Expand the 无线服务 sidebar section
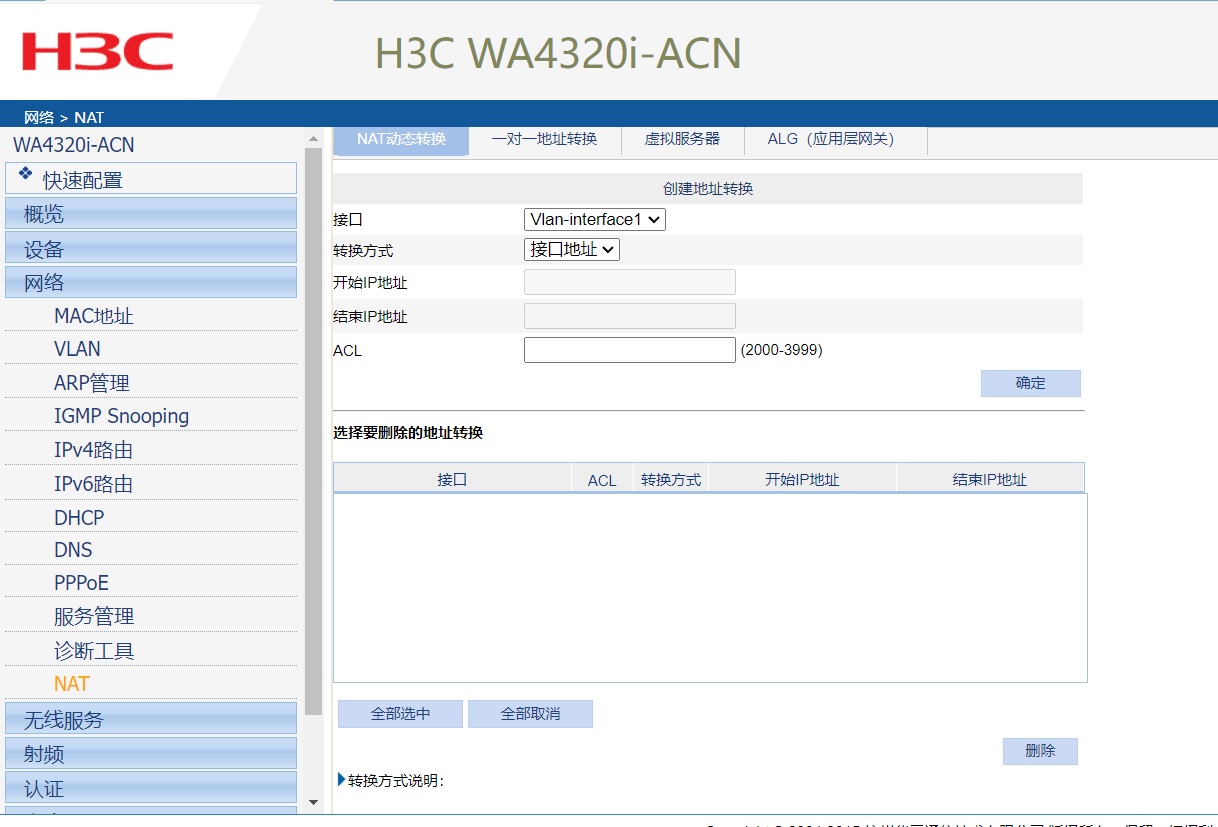1218x827 pixels. (x=151, y=719)
